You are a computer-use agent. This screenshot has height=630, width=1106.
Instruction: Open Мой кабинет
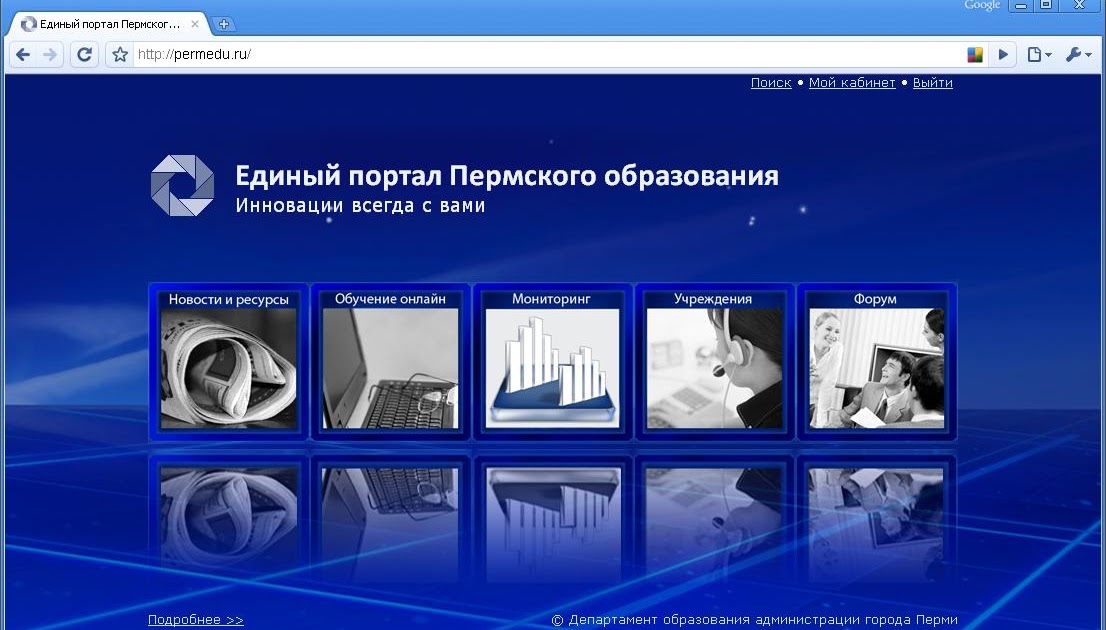(x=851, y=83)
